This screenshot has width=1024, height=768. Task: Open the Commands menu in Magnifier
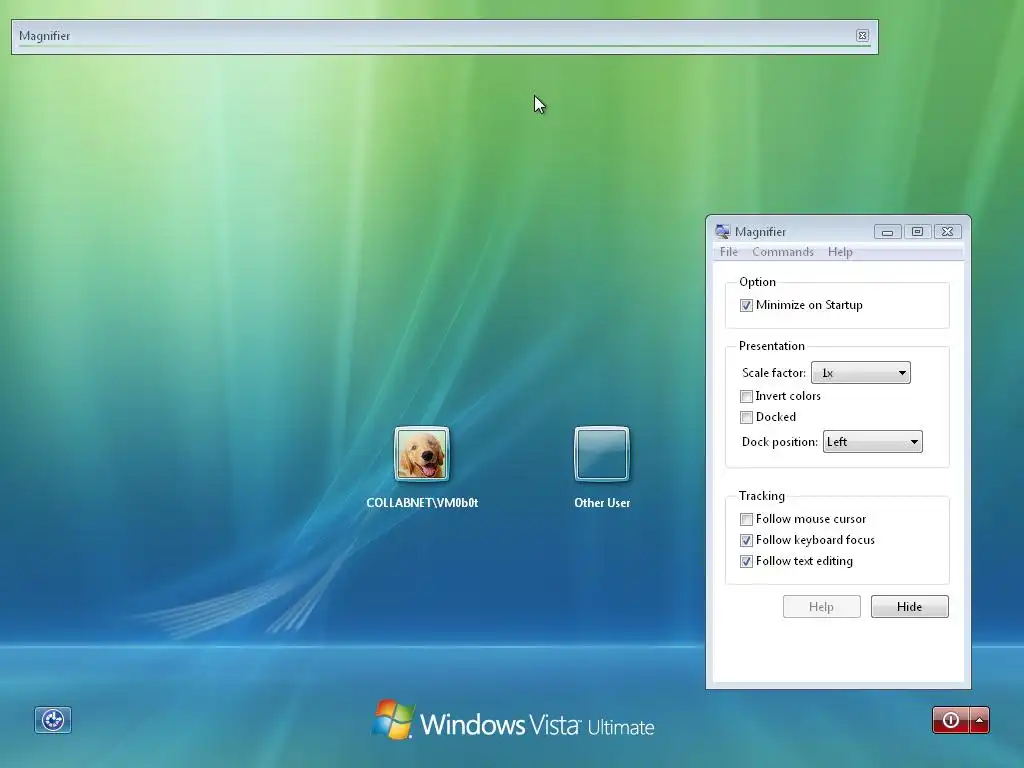coord(782,252)
